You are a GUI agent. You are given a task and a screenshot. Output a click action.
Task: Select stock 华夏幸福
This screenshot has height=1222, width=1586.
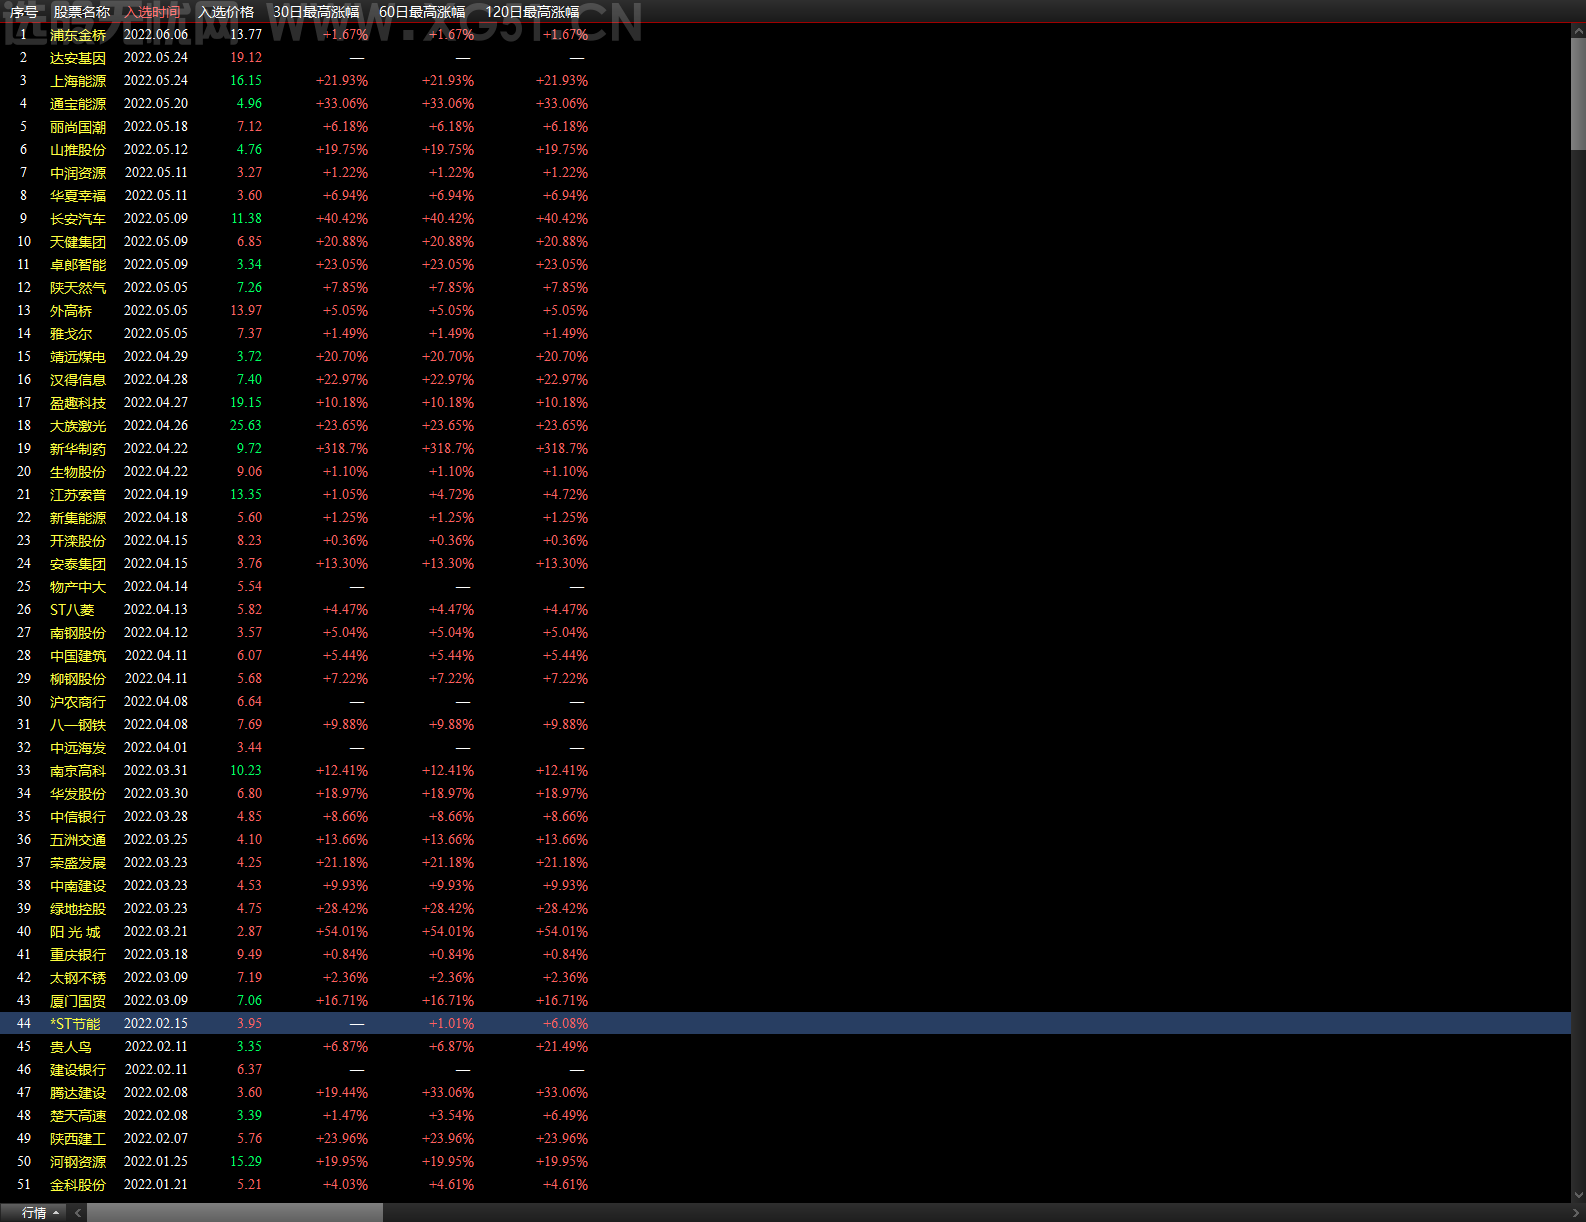78,196
